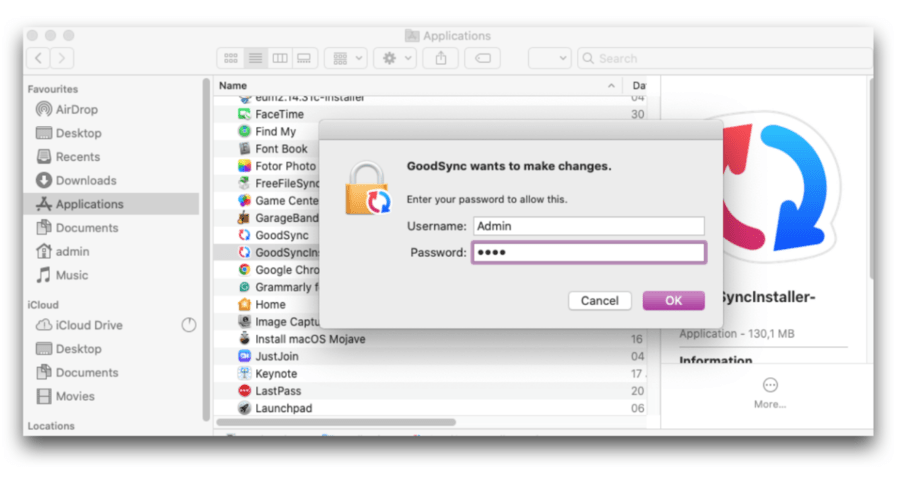Click the Date column header
The height and width of the screenshot is (478, 900).
click(638, 86)
